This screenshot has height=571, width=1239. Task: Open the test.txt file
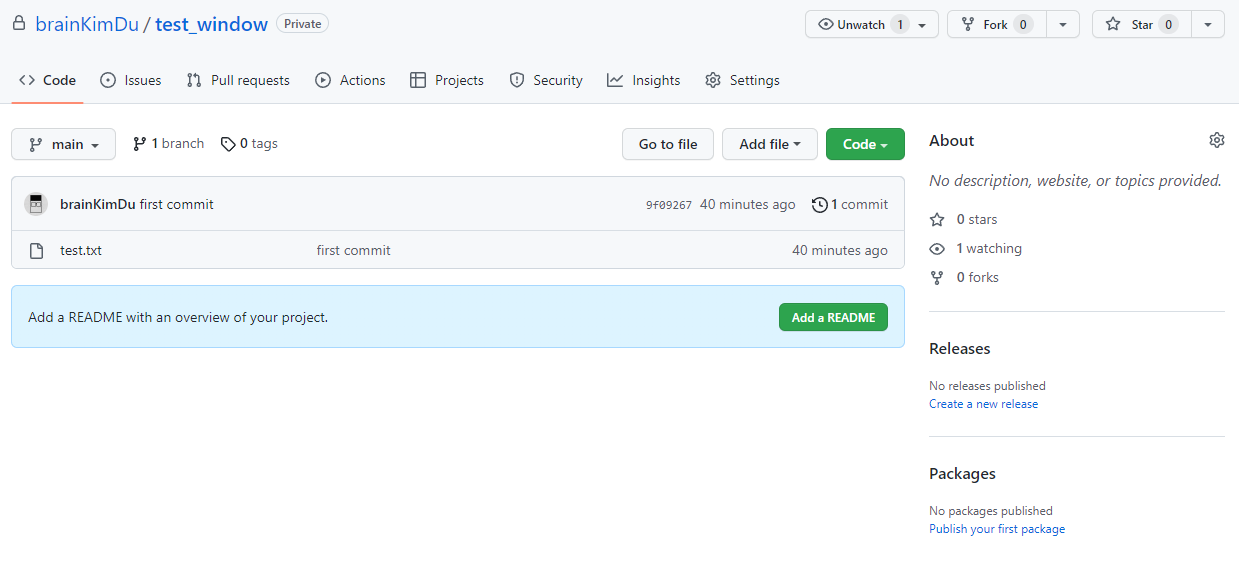point(81,250)
